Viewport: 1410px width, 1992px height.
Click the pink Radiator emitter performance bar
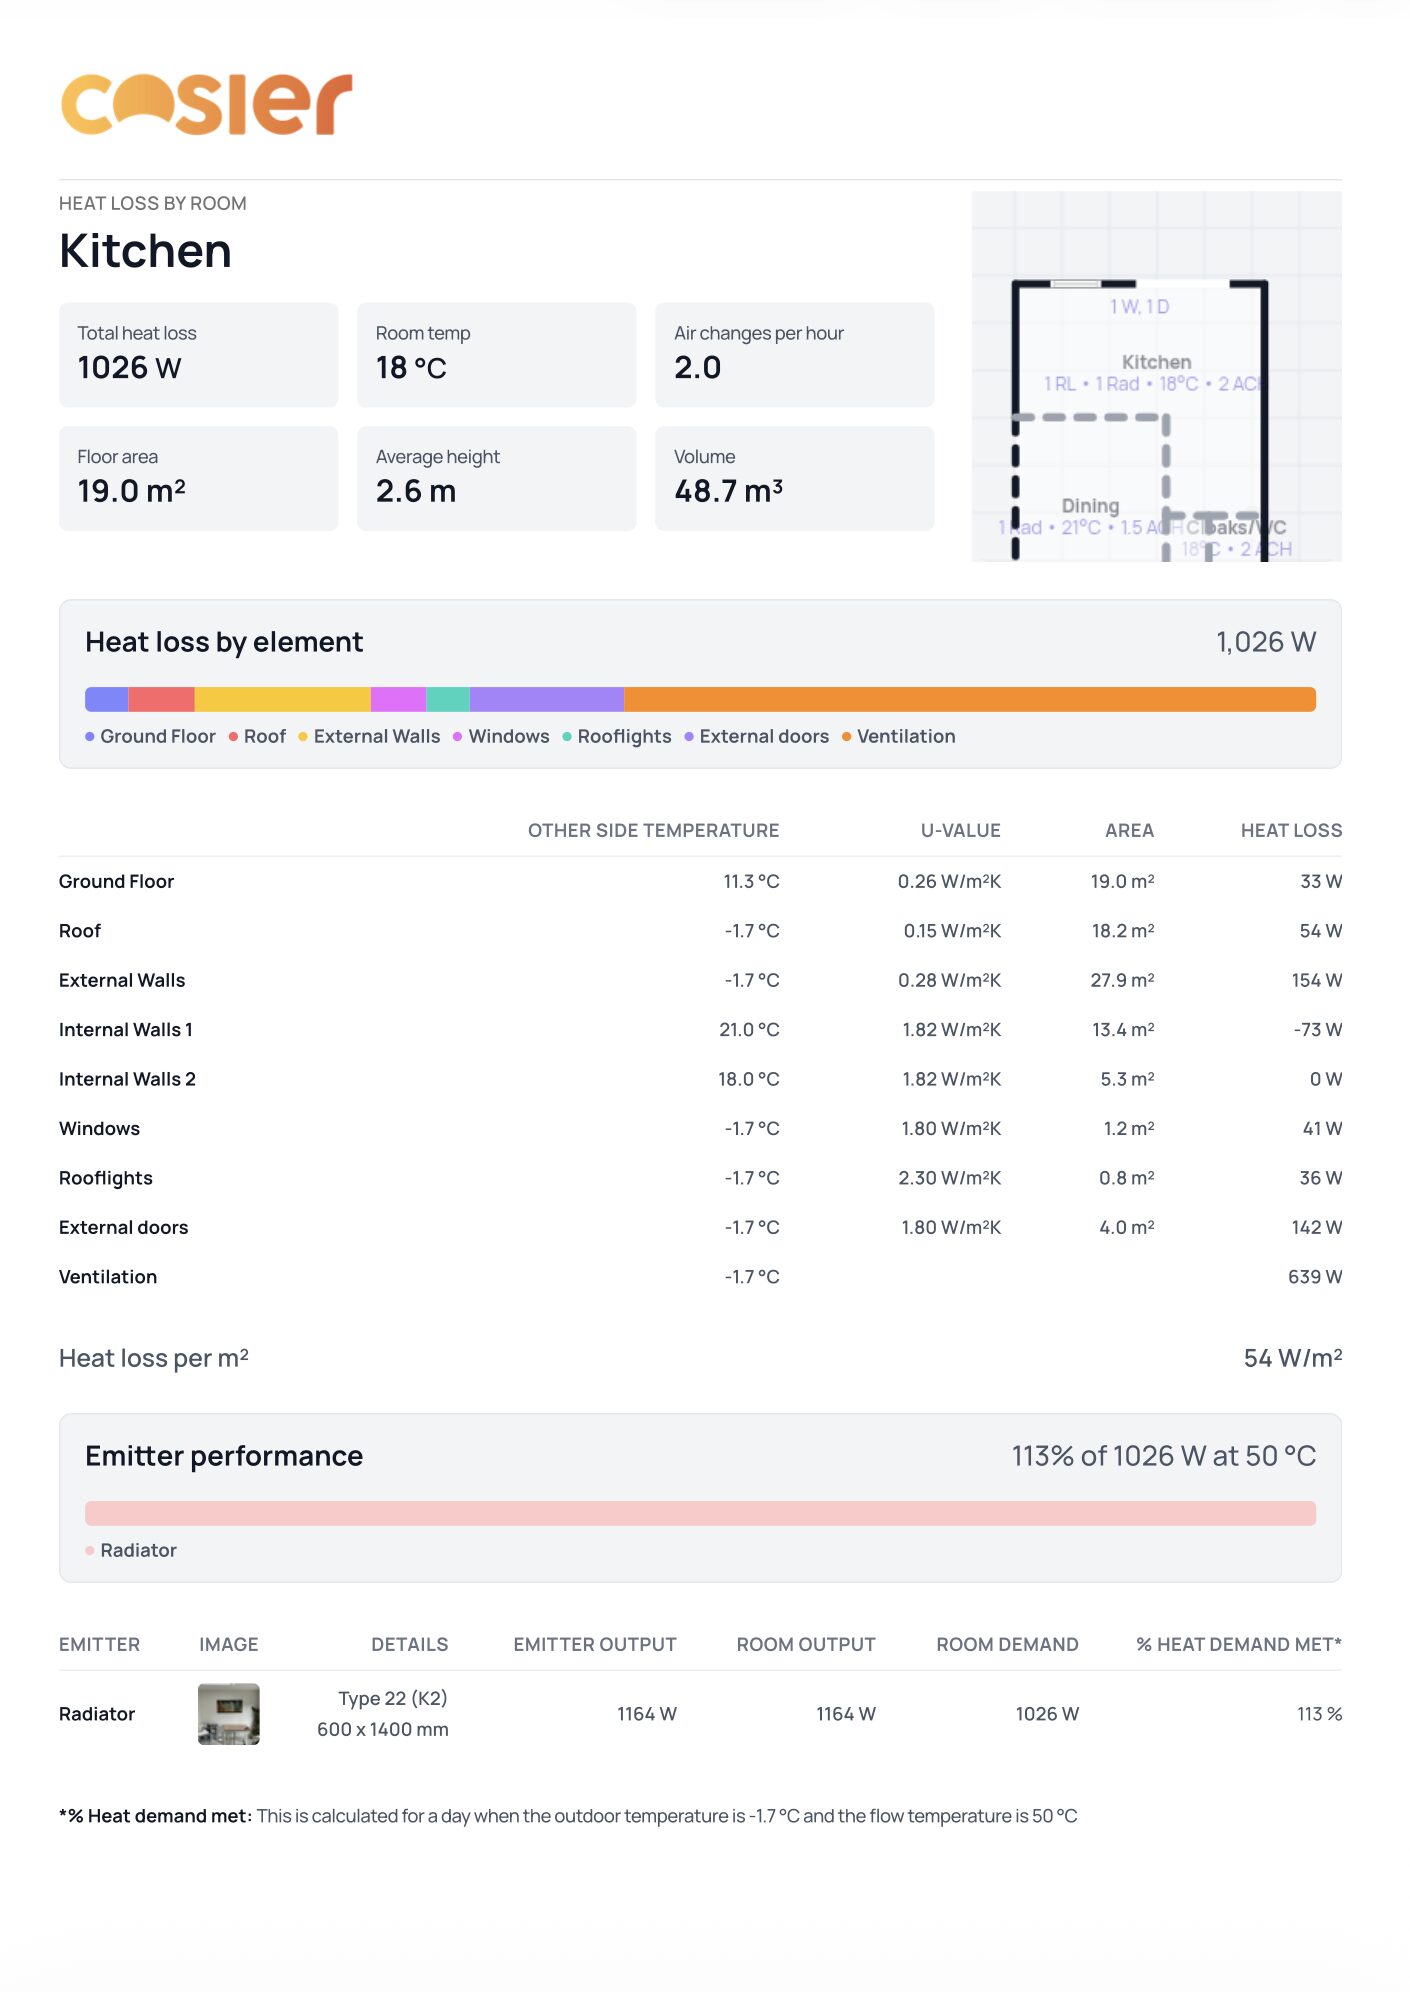coord(700,1513)
